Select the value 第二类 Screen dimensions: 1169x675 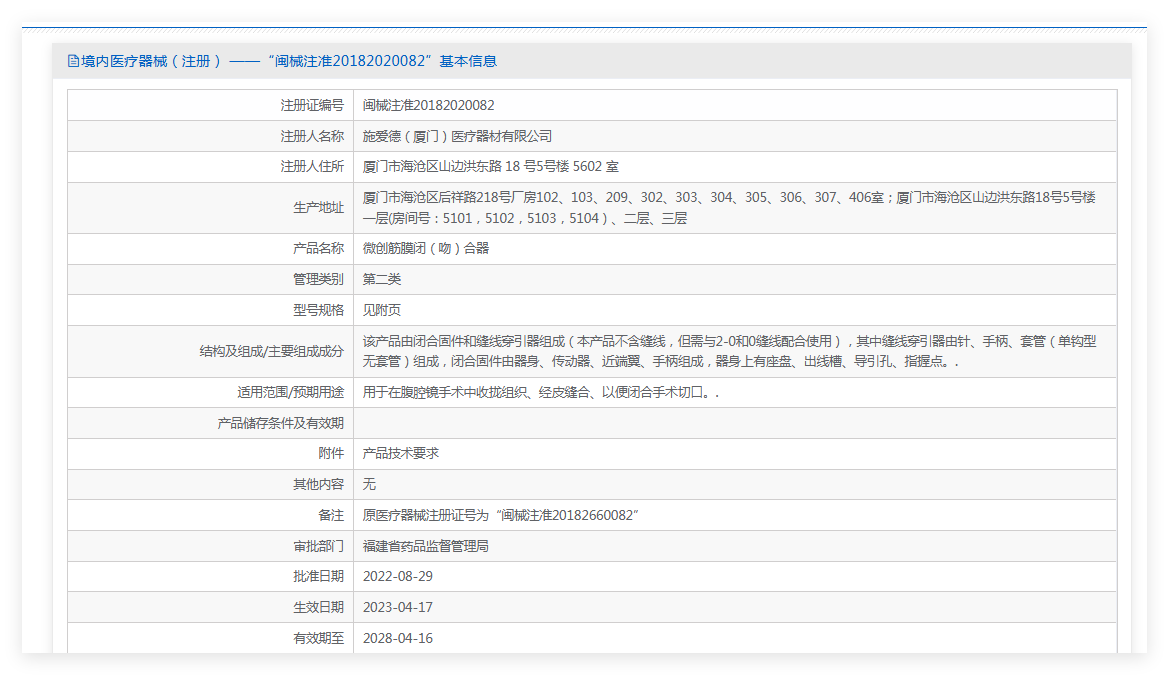coord(382,280)
